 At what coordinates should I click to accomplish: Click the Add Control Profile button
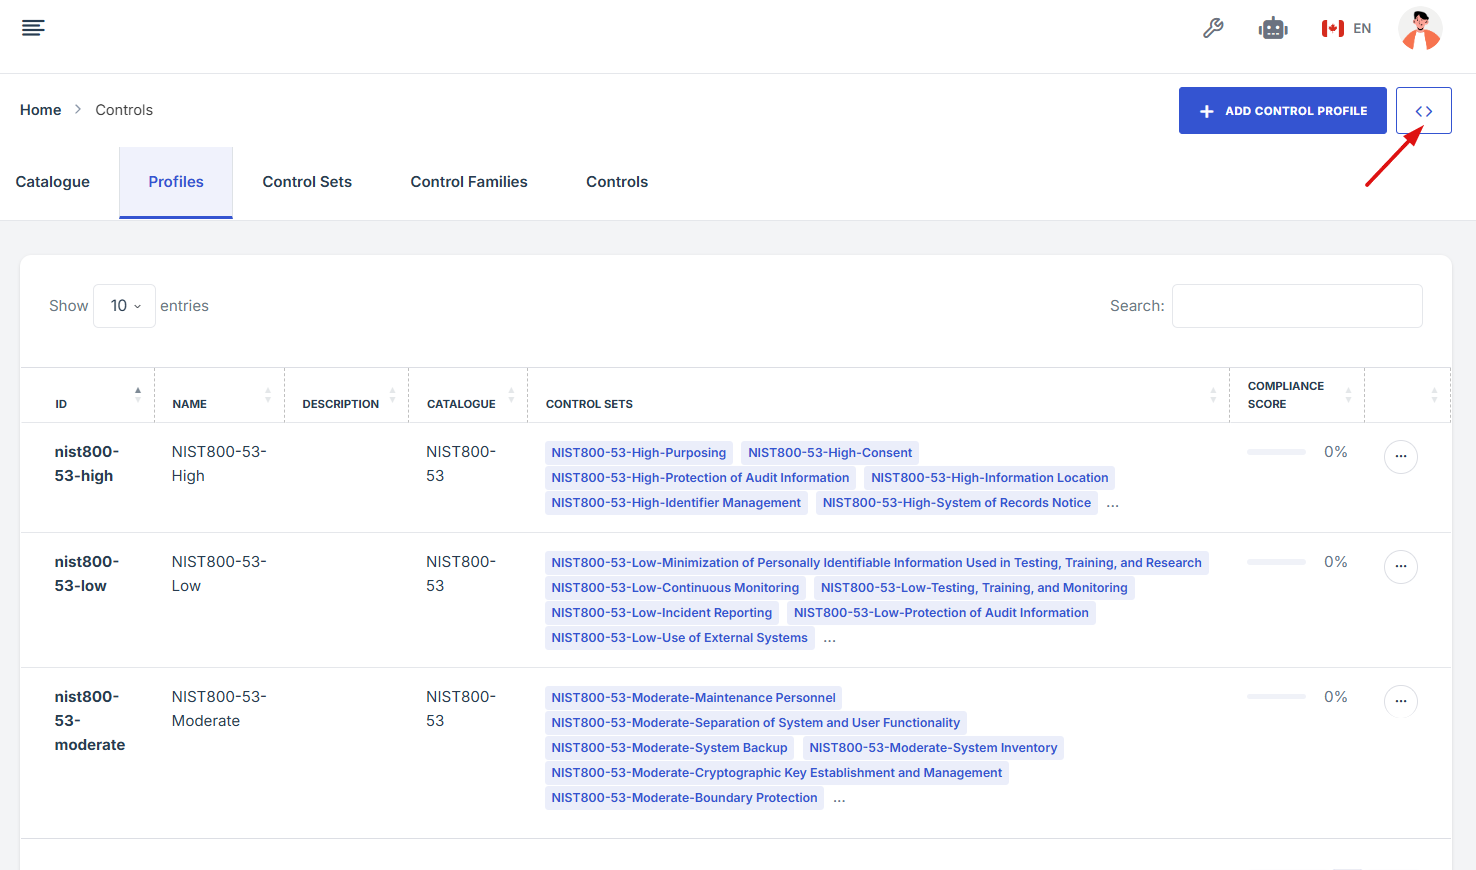point(1282,111)
